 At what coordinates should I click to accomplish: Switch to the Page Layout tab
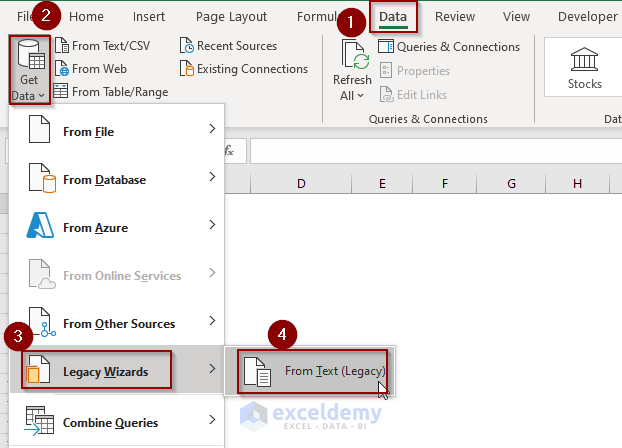(x=231, y=17)
